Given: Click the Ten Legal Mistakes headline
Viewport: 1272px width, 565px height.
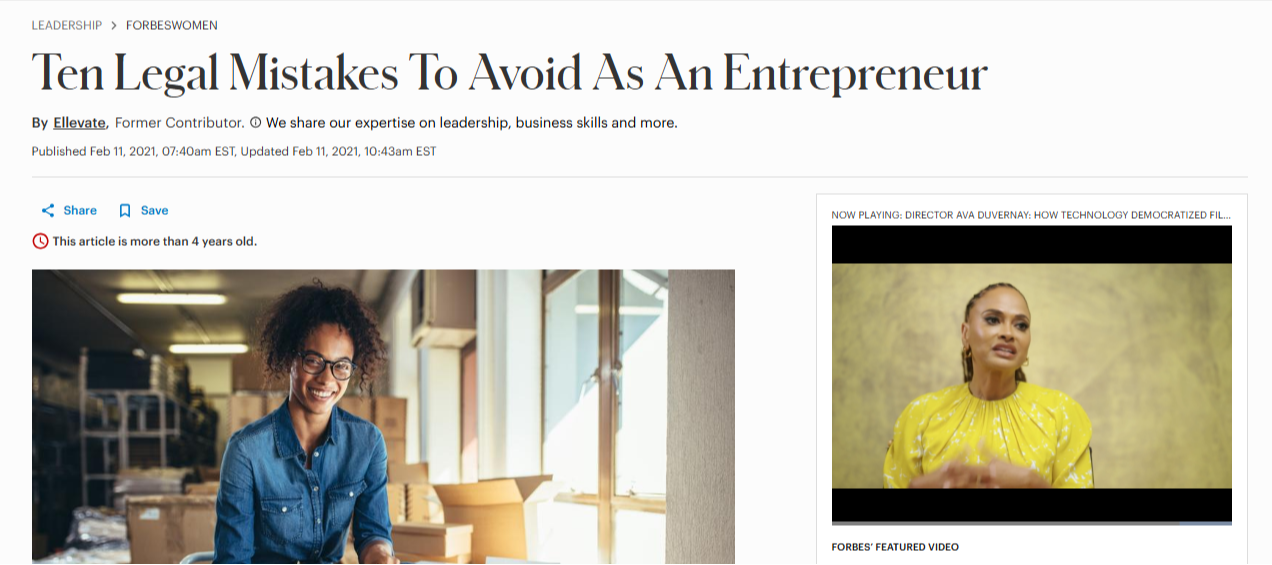Looking at the screenshot, I should coord(510,73).
